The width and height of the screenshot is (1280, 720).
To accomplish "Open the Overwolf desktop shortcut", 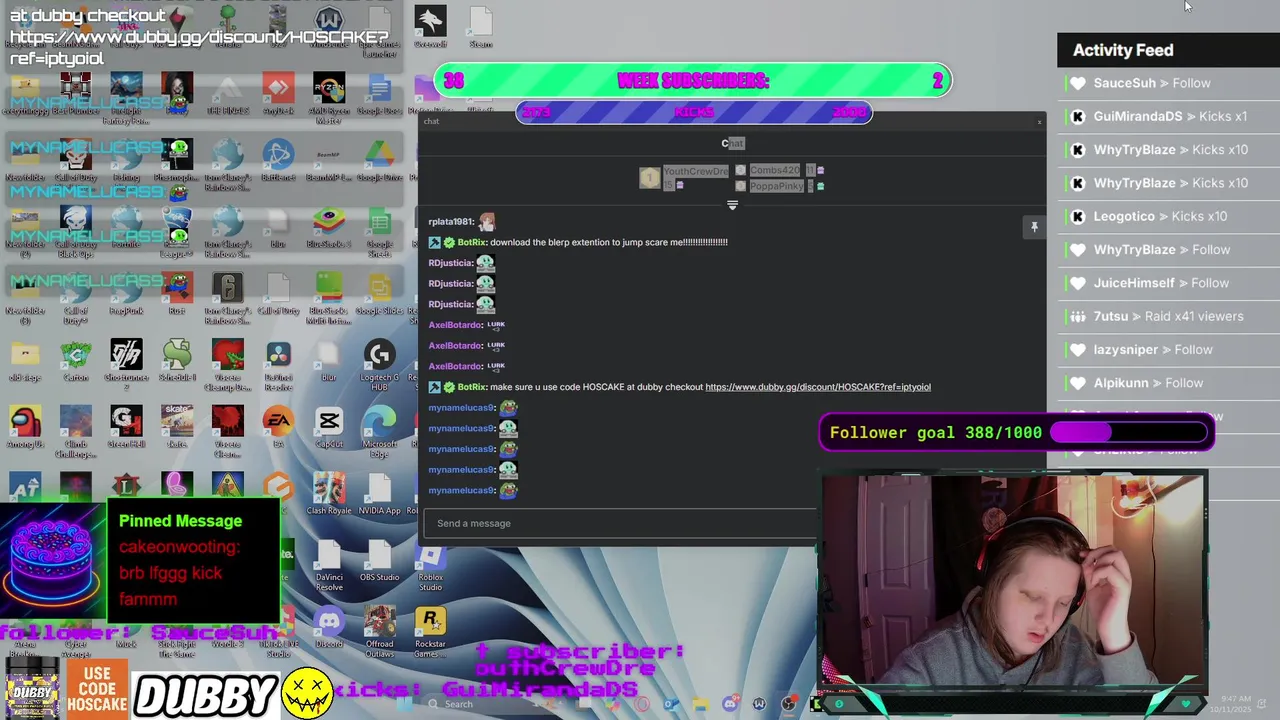I will pyautogui.click(x=430, y=27).
